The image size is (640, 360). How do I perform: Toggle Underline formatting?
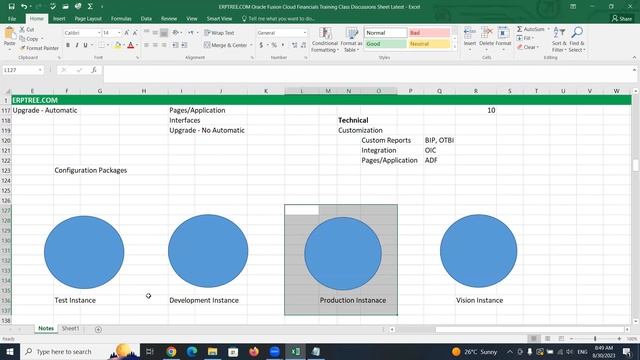point(85,45)
